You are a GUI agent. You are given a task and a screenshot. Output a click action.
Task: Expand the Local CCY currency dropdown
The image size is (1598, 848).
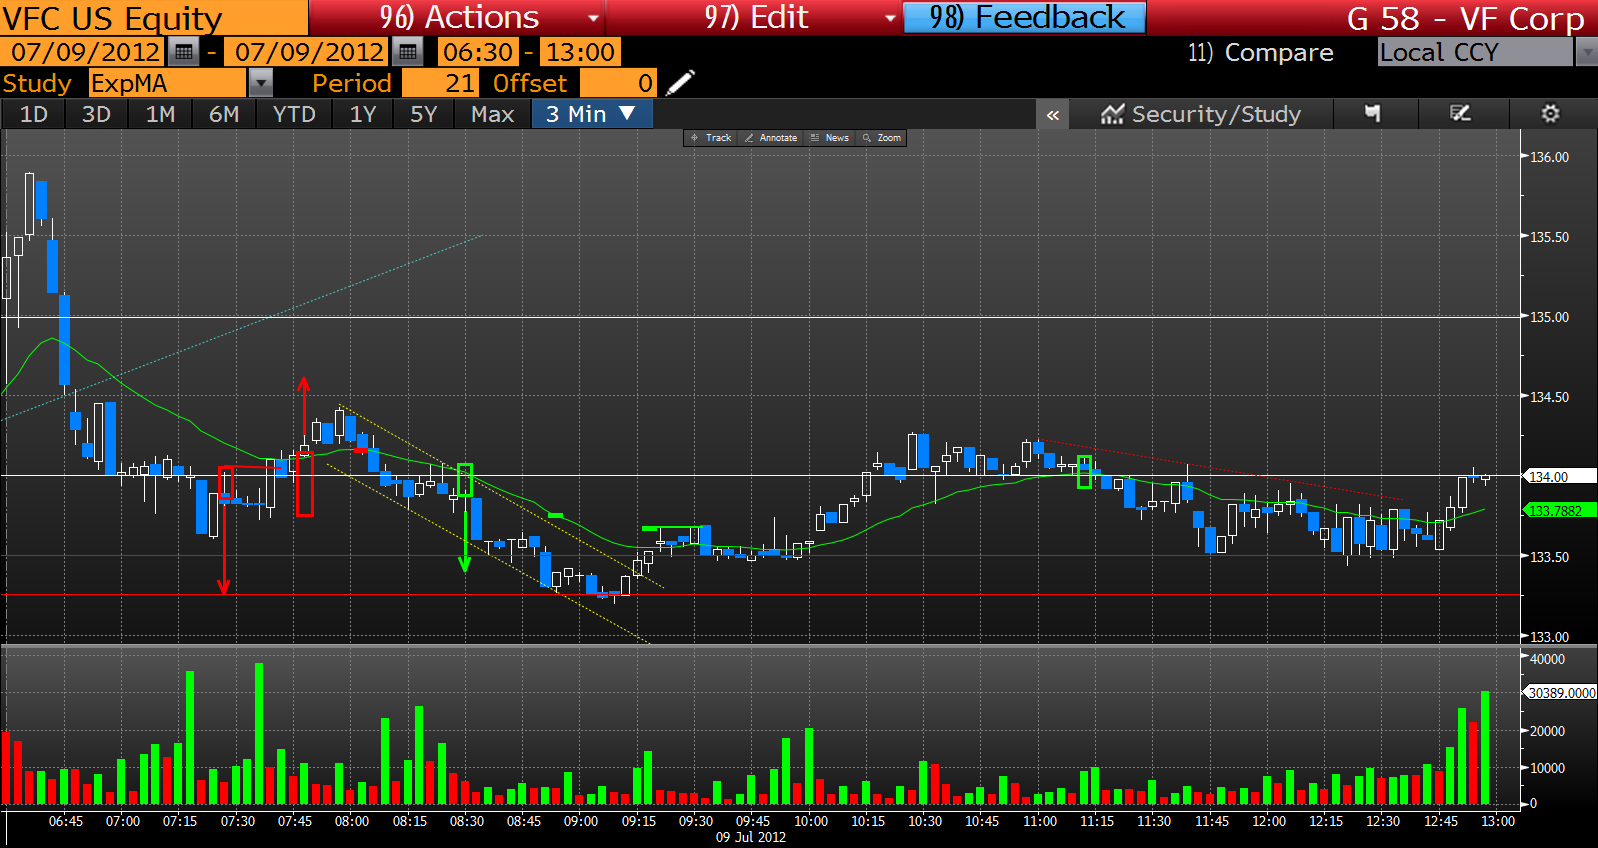[x=1586, y=52]
